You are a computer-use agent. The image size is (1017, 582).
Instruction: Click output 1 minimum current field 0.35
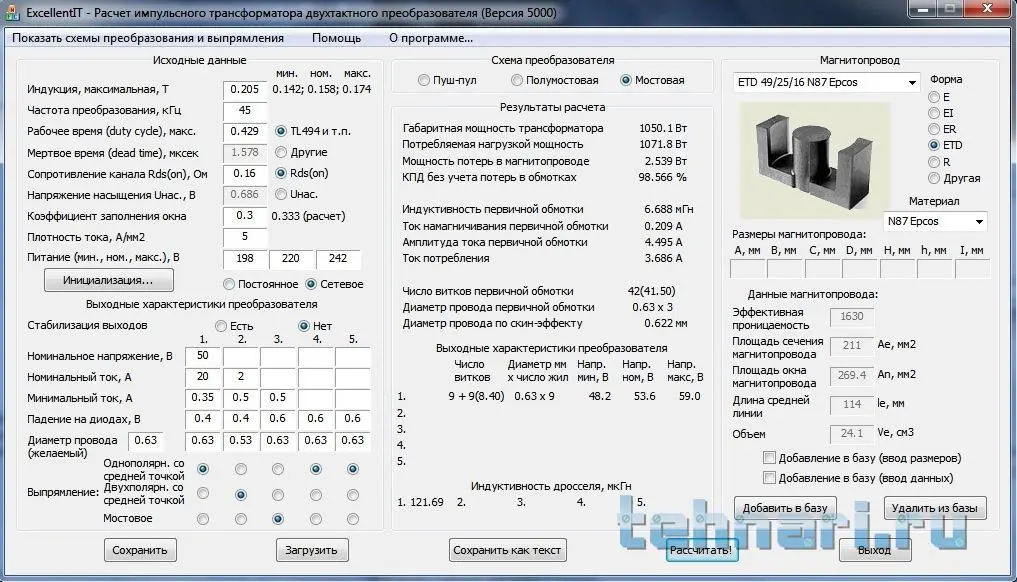[202, 398]
